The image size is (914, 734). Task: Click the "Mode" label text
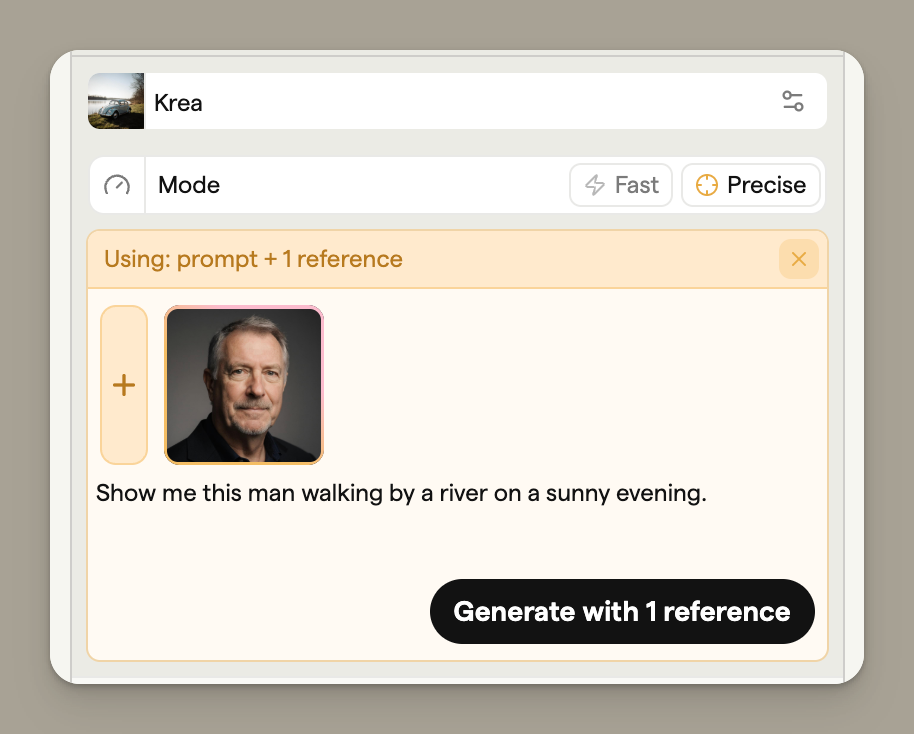click(x=189, y=185)
